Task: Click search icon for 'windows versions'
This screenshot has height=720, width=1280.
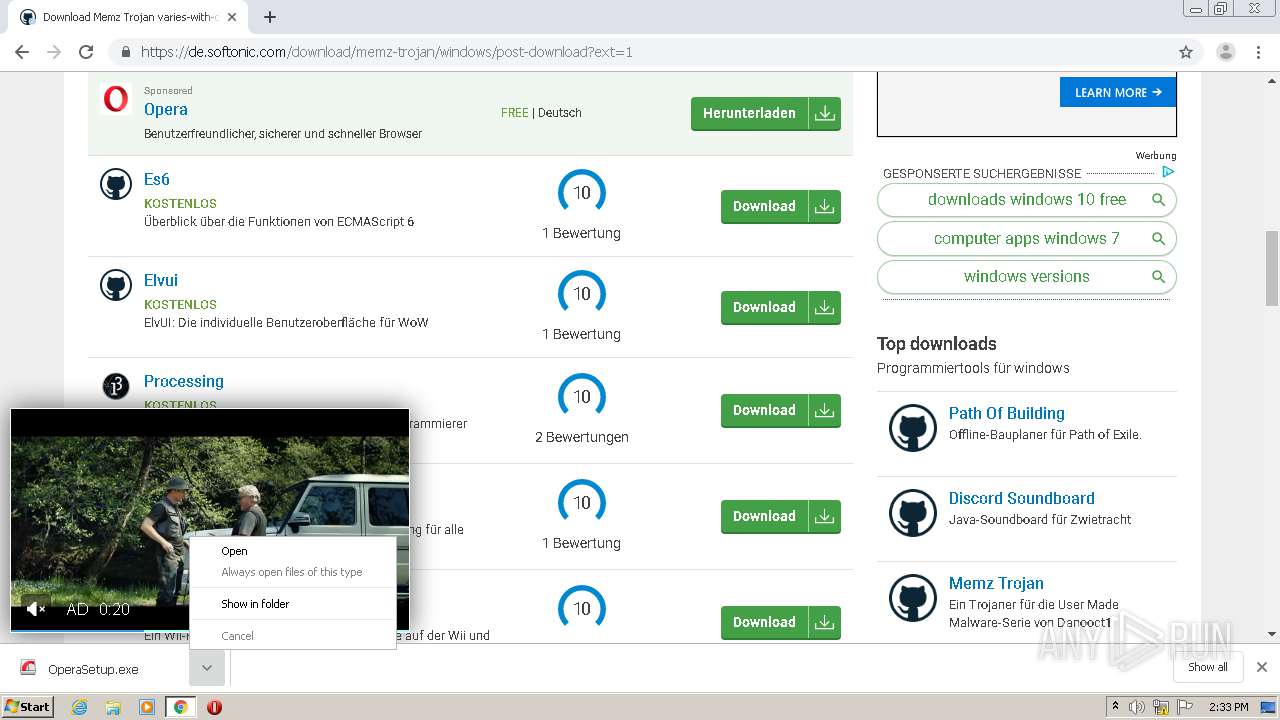Action: tap(1158, 277)
